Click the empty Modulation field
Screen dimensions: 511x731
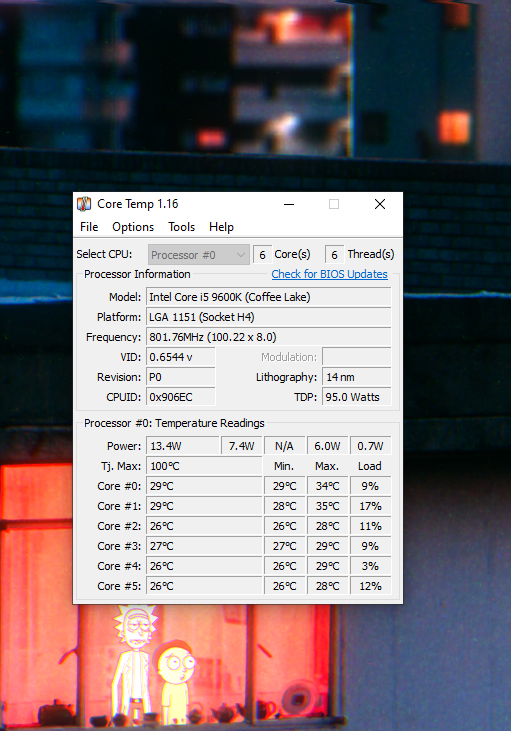357,357
